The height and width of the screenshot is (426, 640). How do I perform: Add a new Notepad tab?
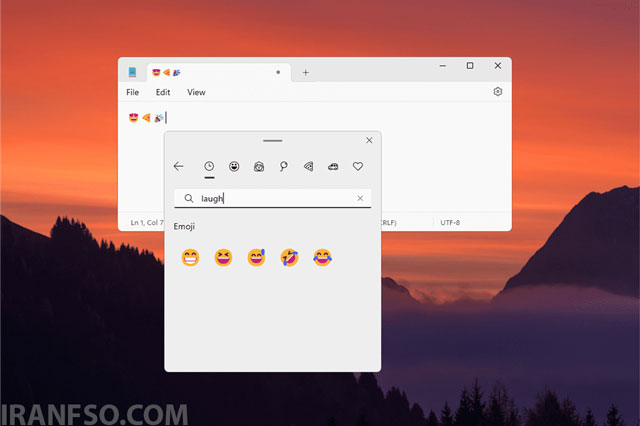305,73
